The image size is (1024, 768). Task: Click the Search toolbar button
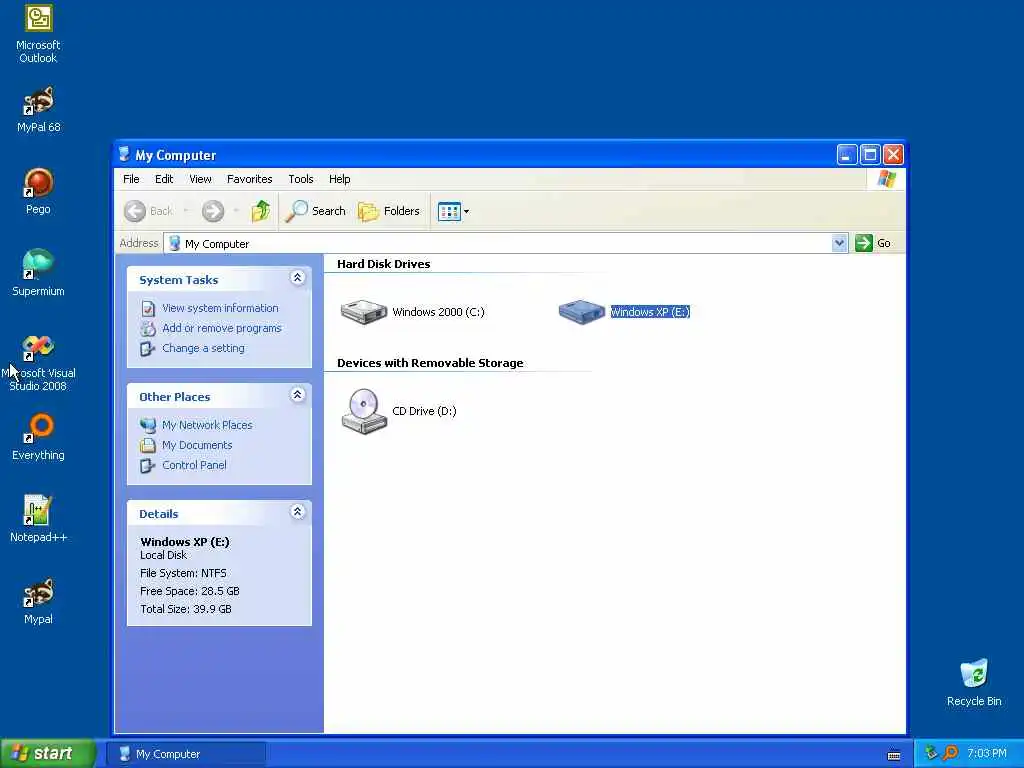click(315, 211)
